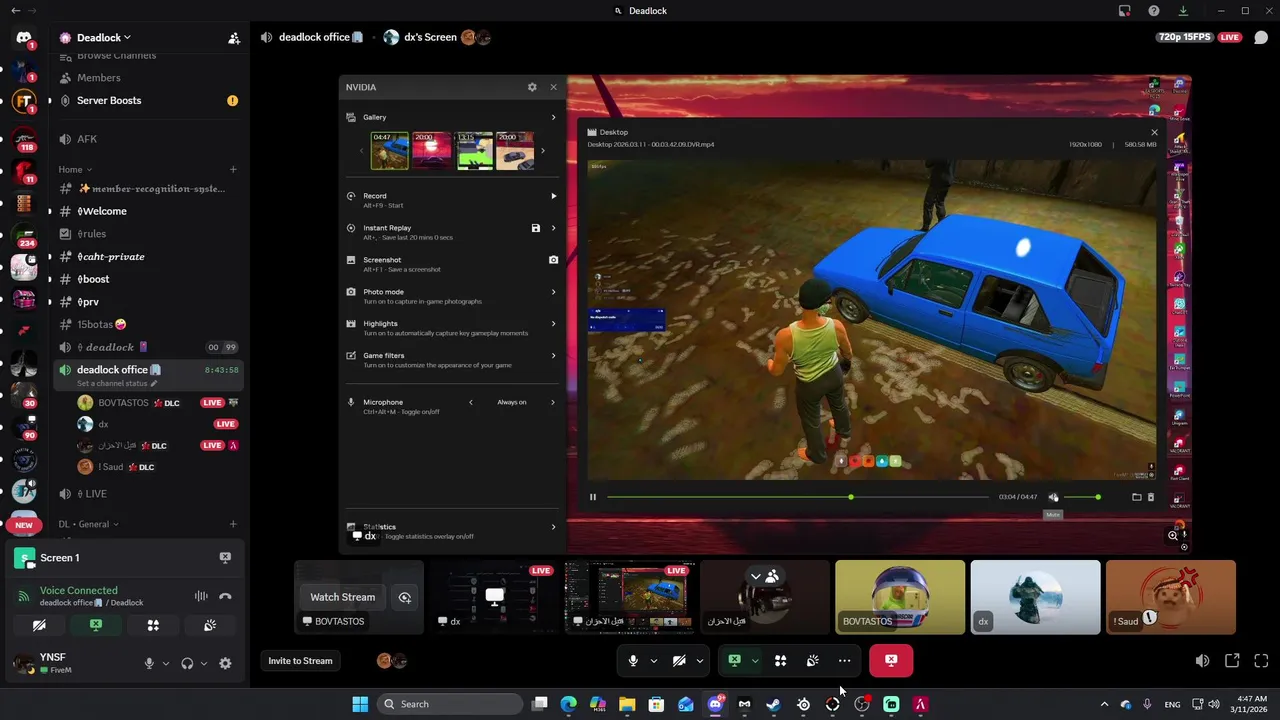Open the rules channel
The image size is (1280, 720).
(x=91, y=234)
